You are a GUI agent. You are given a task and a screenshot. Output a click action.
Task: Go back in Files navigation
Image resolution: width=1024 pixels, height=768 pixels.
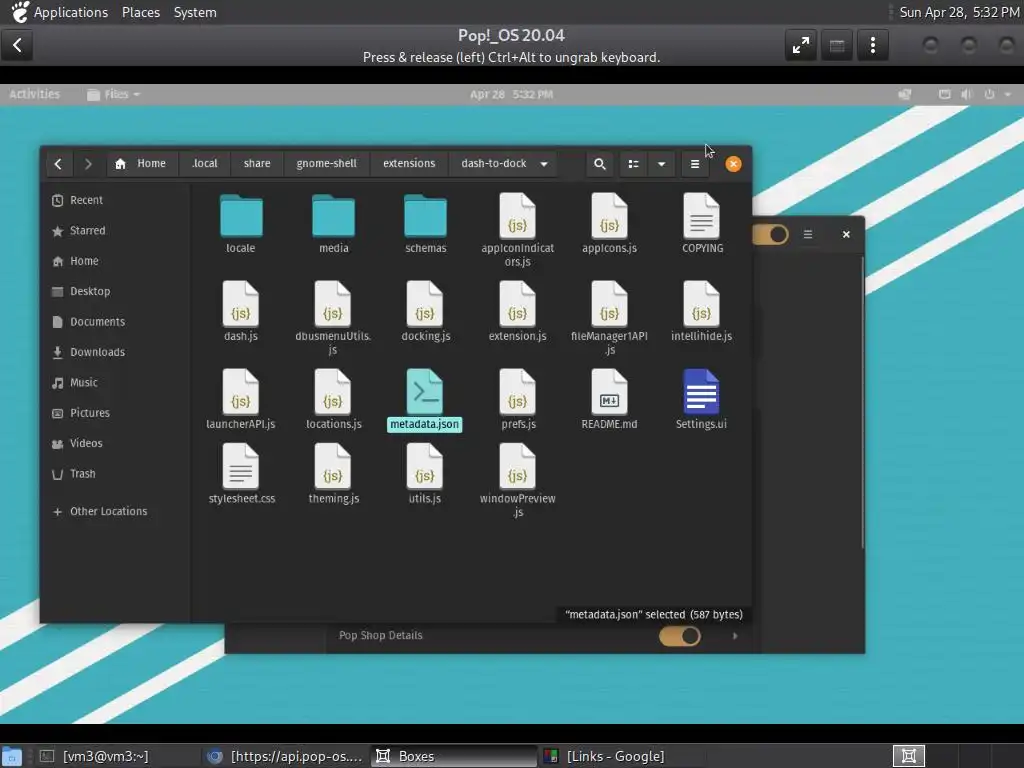58,164
